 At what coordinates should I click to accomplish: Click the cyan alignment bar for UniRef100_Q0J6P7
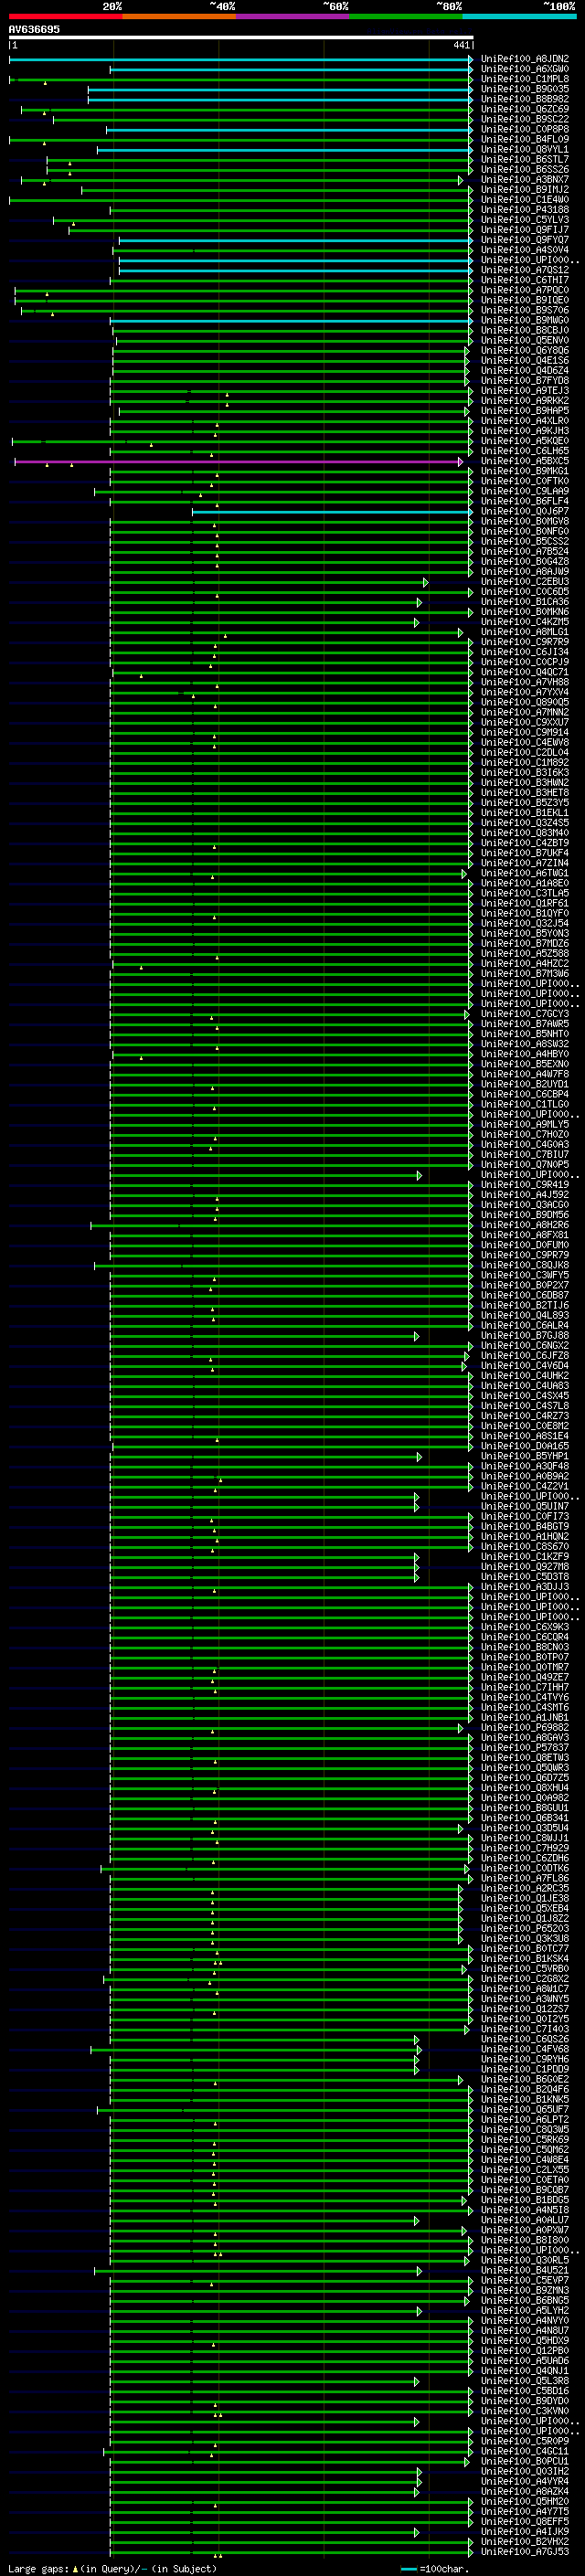332,512
